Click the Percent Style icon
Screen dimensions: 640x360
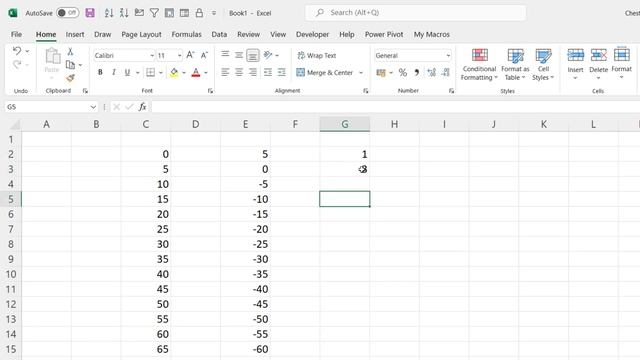[x=403, y=73]
